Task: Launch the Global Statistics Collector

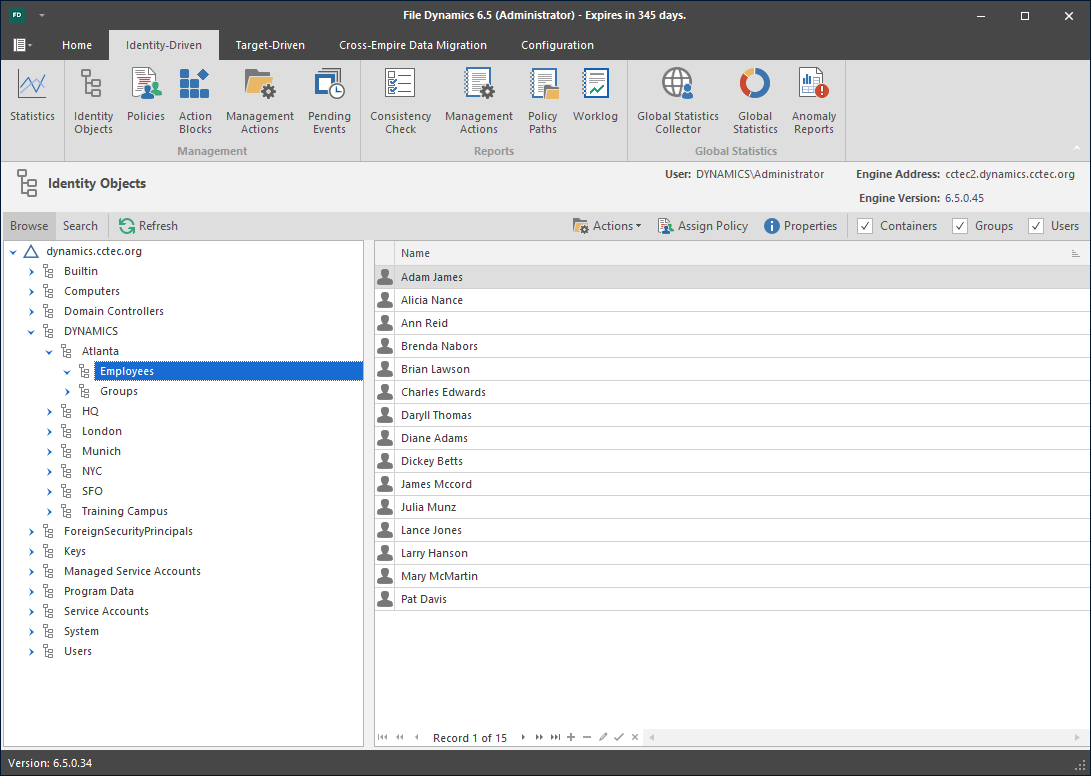Action: coord(677,101)
